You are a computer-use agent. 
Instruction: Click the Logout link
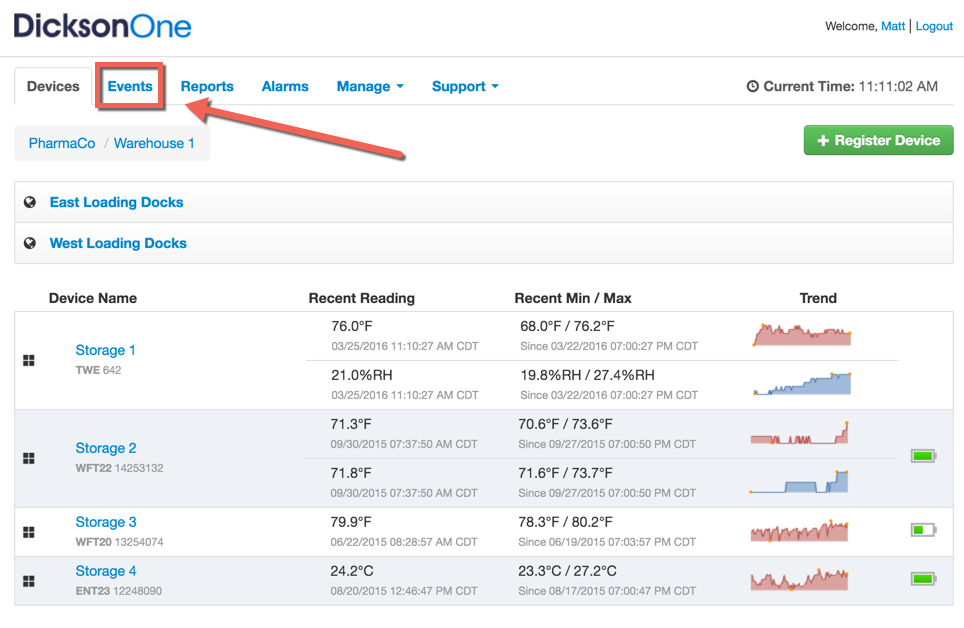(x=934, y=26)
